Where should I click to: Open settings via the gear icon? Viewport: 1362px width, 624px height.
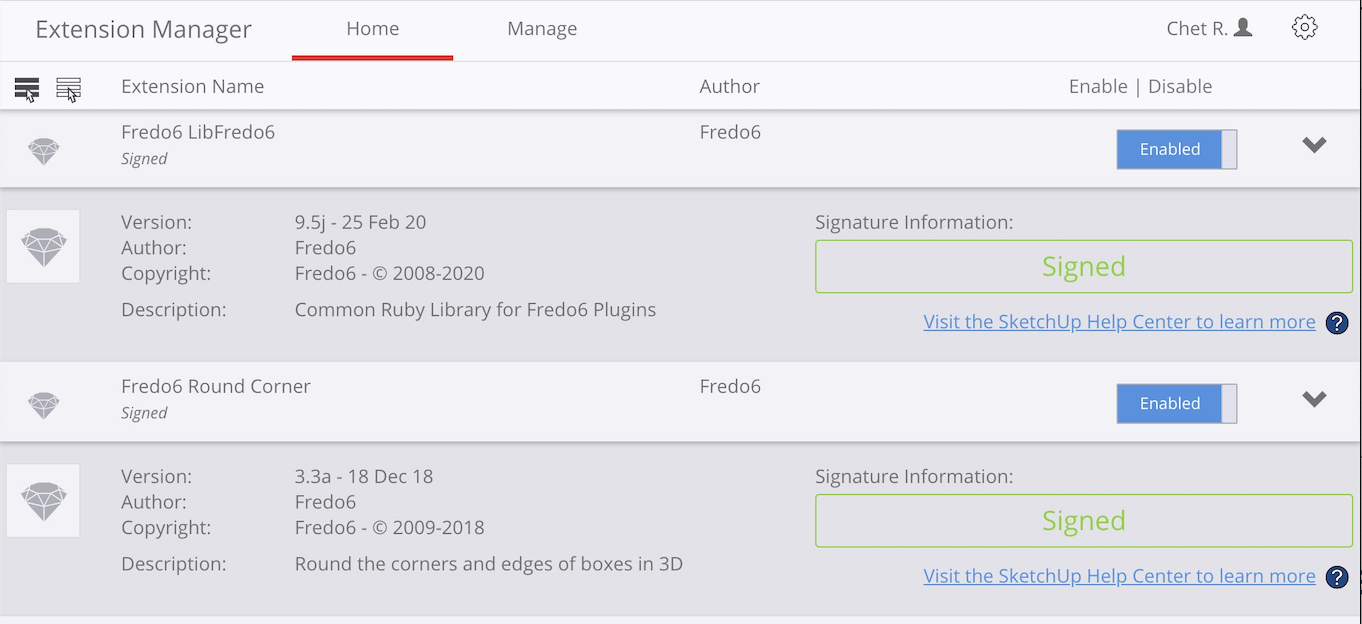[1304, 28]
